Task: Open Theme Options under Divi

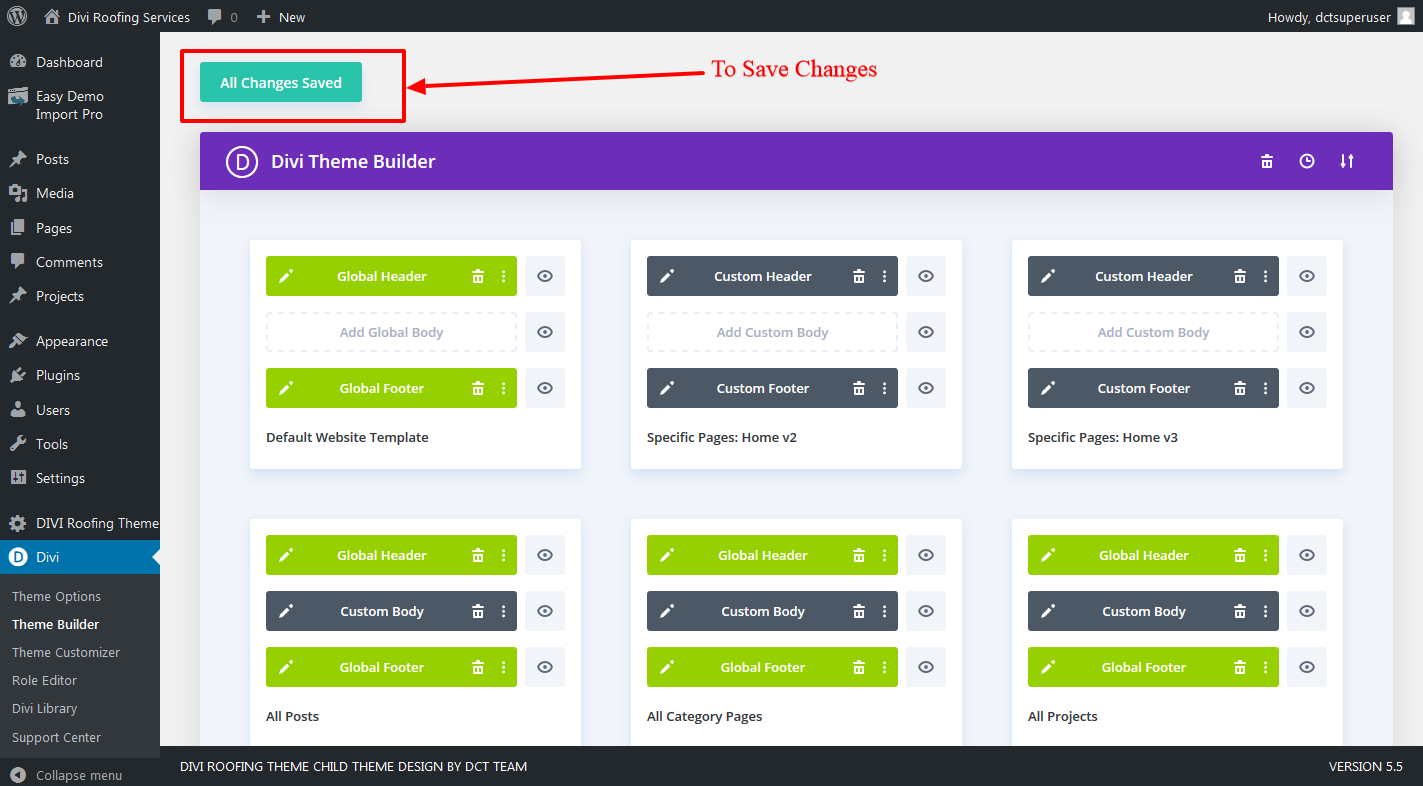Action: [x=56, y=596]
